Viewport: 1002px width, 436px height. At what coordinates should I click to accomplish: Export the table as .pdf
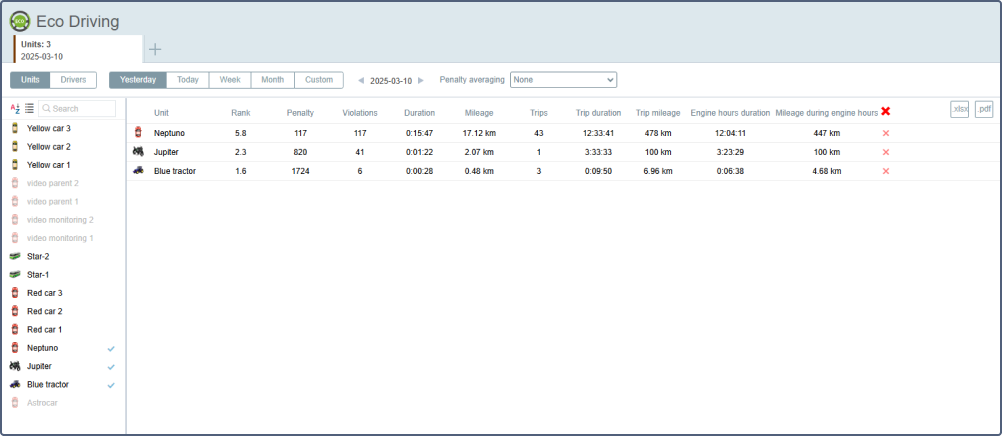tap(983, 109)
